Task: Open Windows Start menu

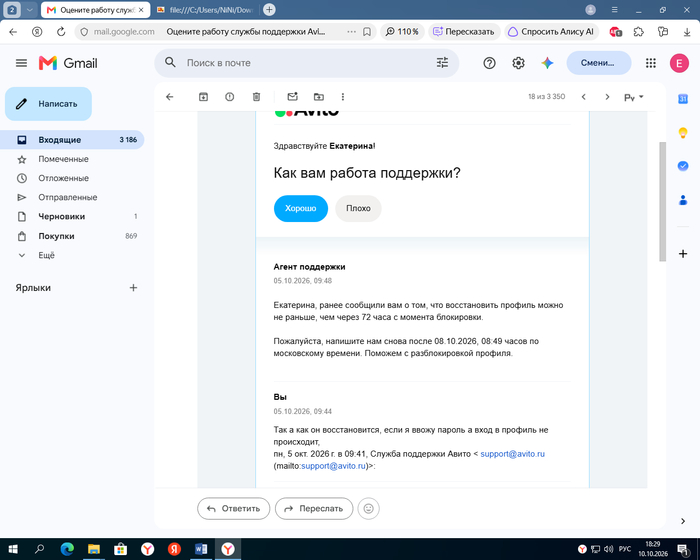Action: pyautogui.click(x=13, y=549)
